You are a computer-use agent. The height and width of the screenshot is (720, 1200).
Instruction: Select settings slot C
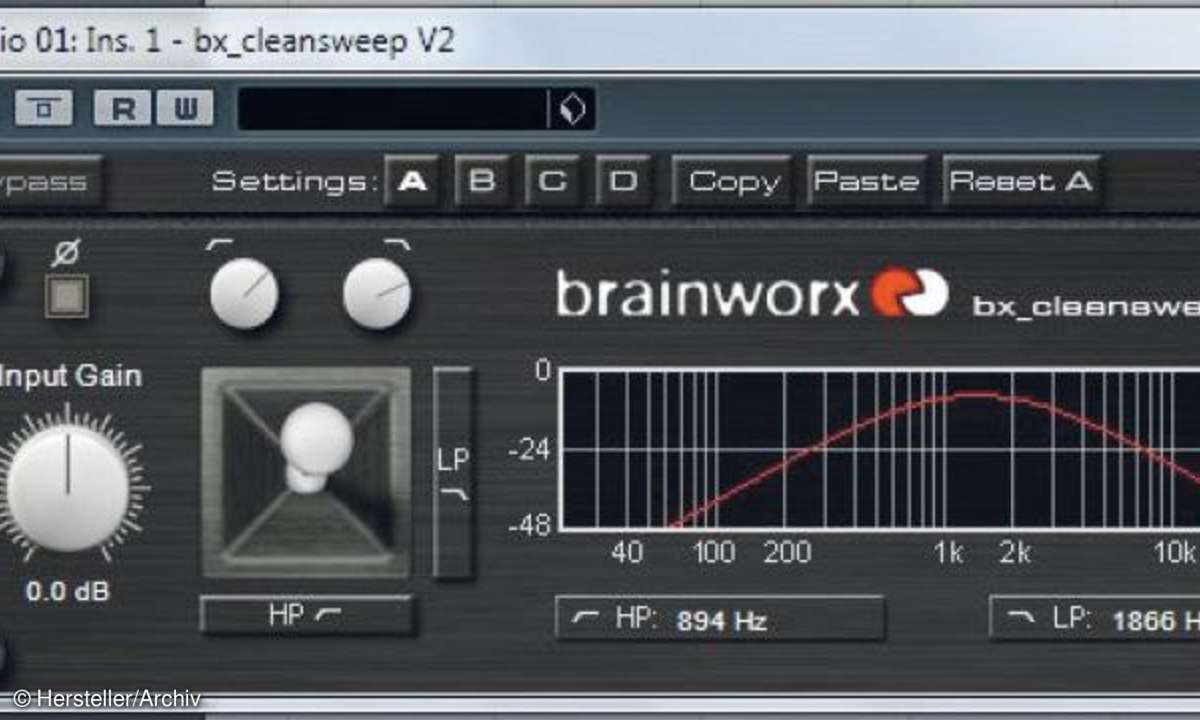click(552, 182)
